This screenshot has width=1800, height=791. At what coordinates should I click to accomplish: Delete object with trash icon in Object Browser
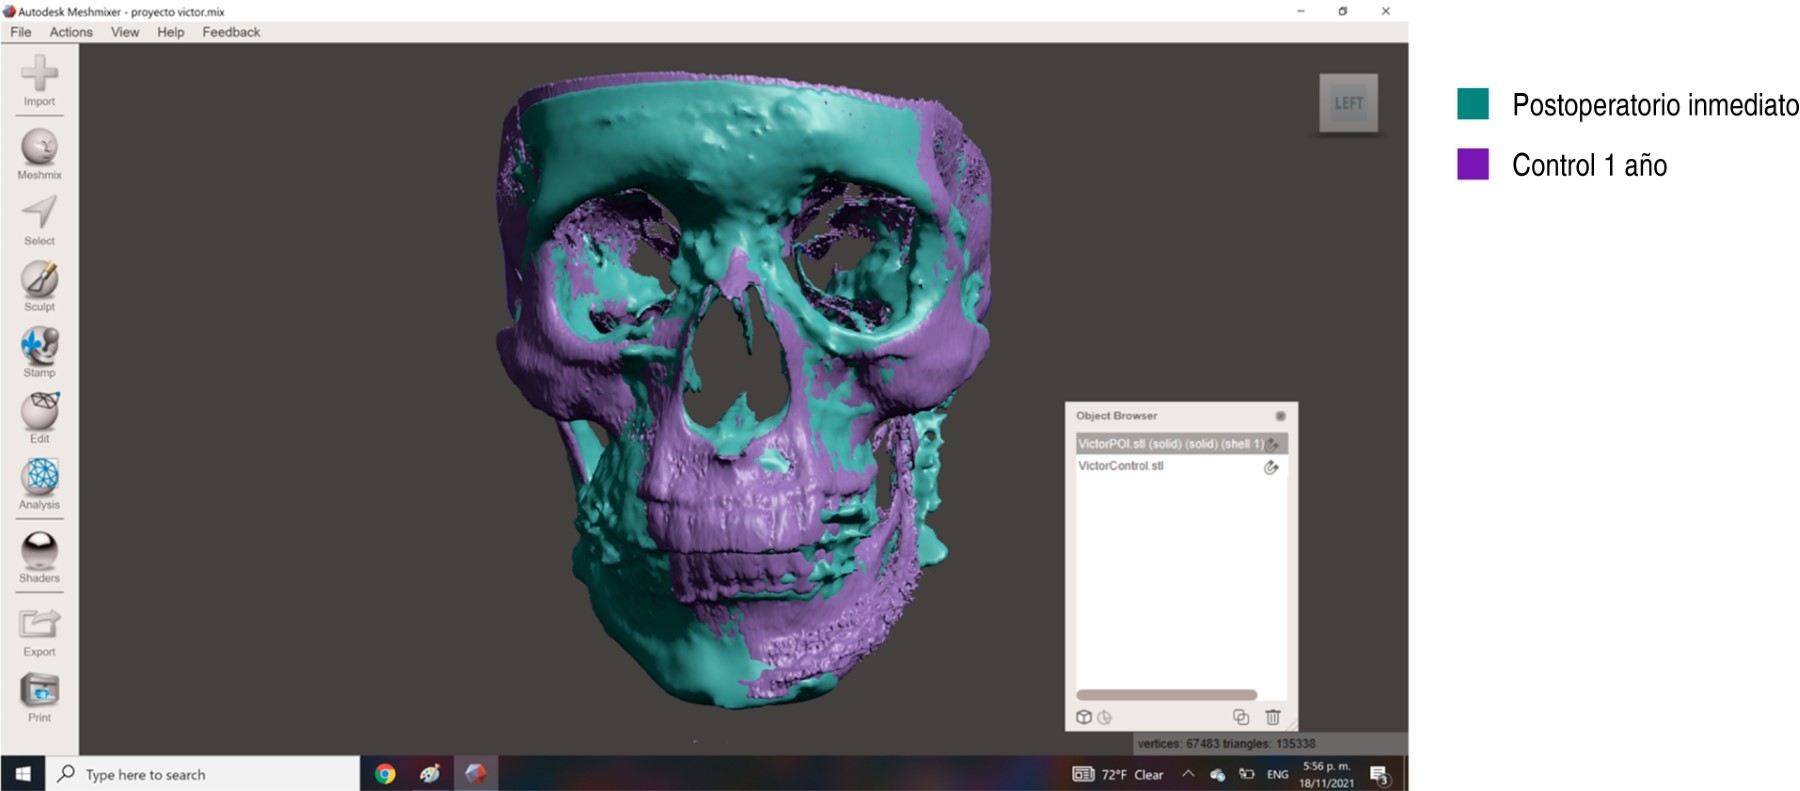click(x=1272, y=717)
